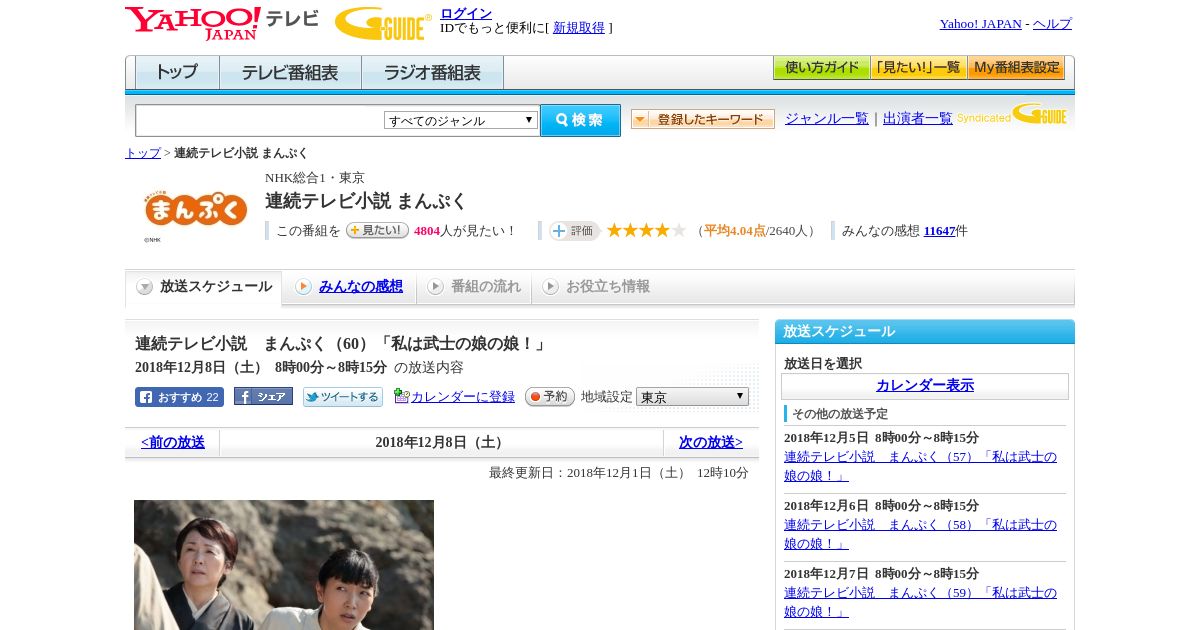
Task: Go to 次の放送> next broadcast
Action: [x=711, y=442]
